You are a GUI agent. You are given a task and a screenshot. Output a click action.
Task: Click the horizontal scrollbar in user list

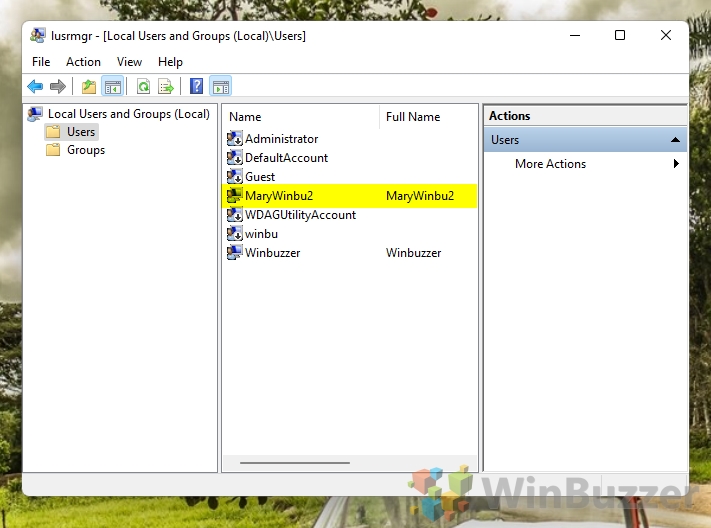click(295, 463)
